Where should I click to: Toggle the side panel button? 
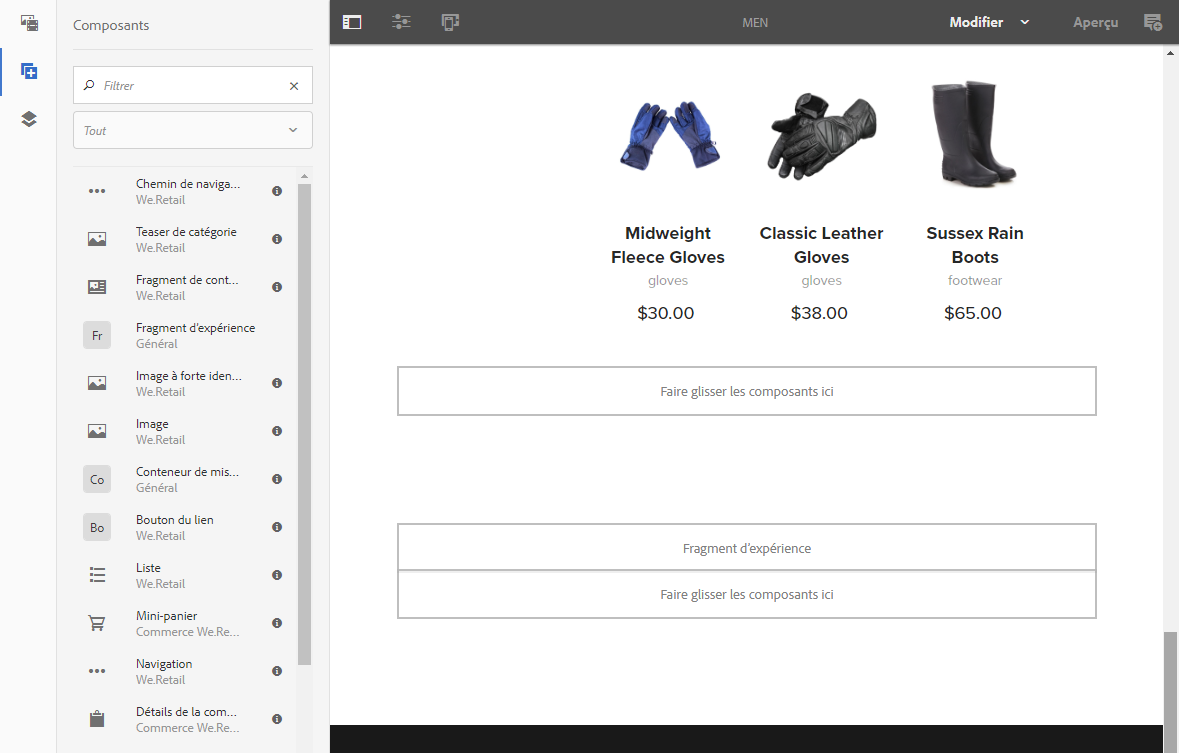pos(352,22)
